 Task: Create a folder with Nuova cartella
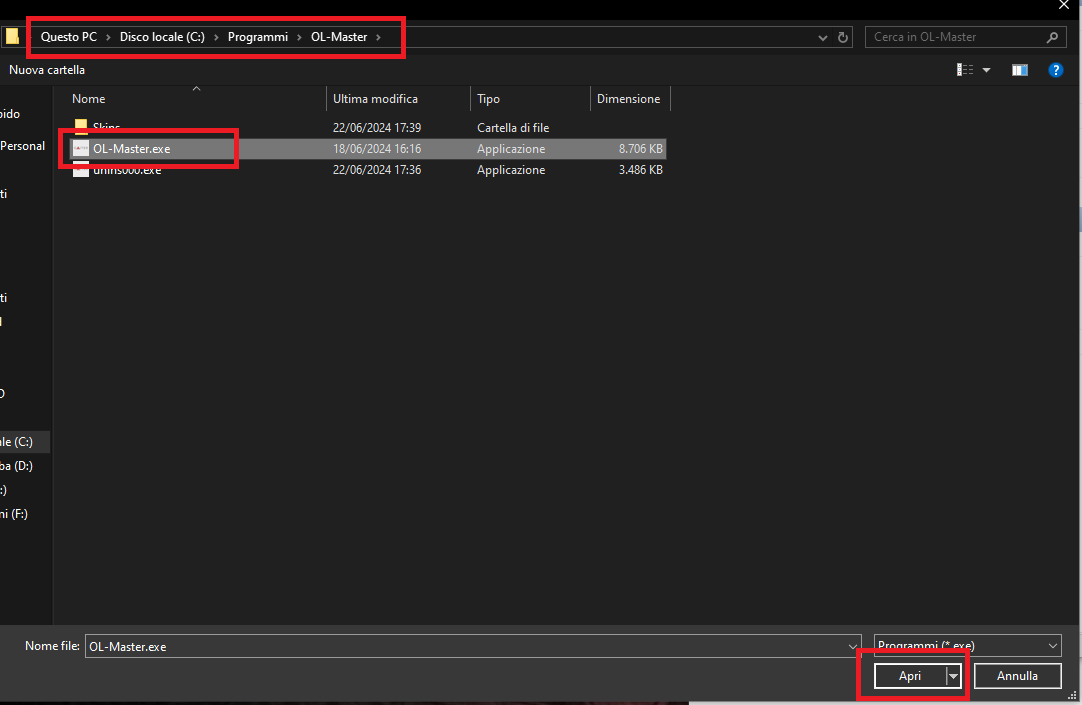[47, 70]
